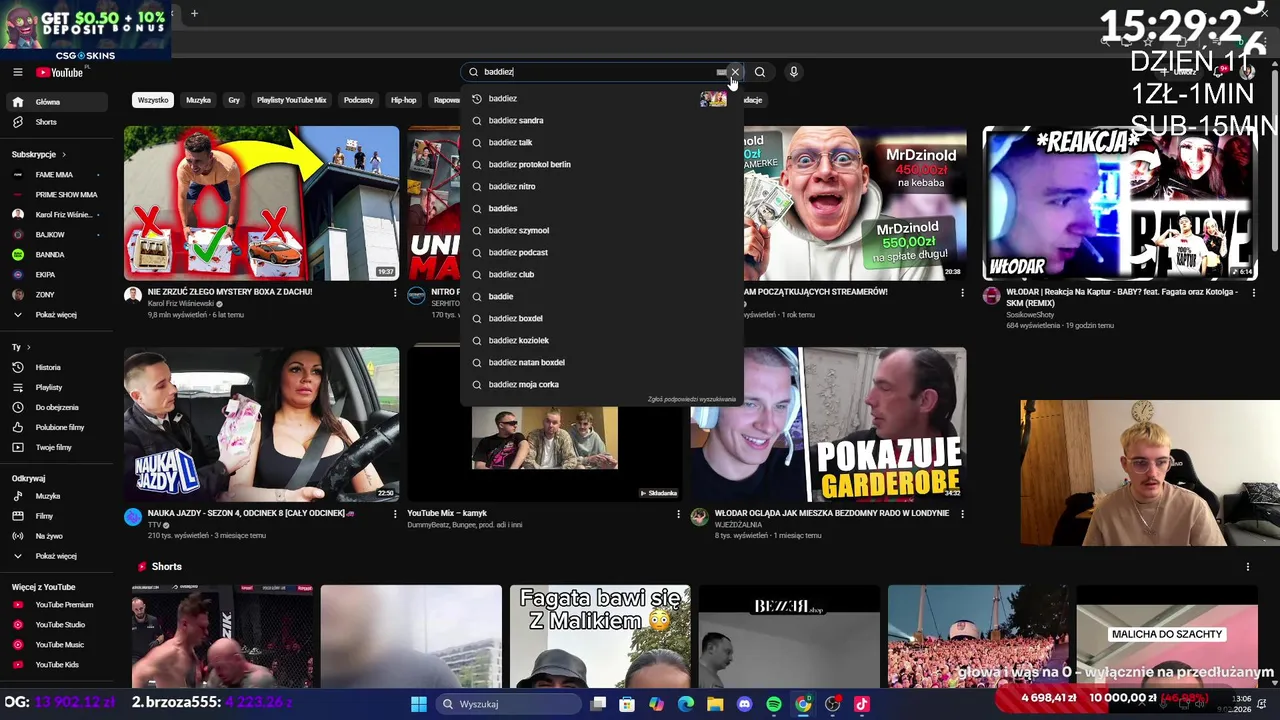The height and width of the screenshot is (720, 1280).
Task: Click the YouTube logo
Action: 60,72
